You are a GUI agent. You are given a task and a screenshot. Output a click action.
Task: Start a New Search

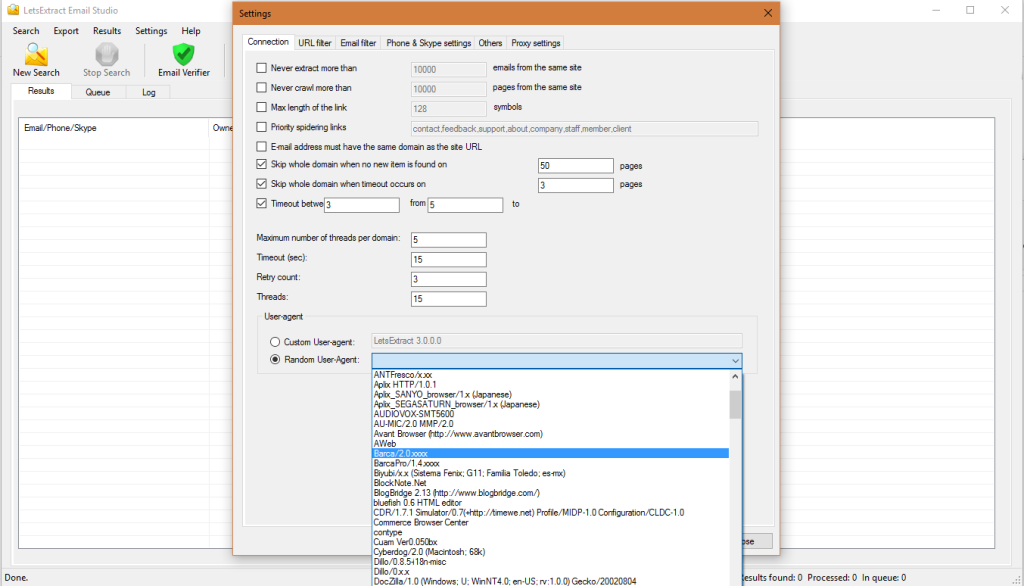[35, 60]
